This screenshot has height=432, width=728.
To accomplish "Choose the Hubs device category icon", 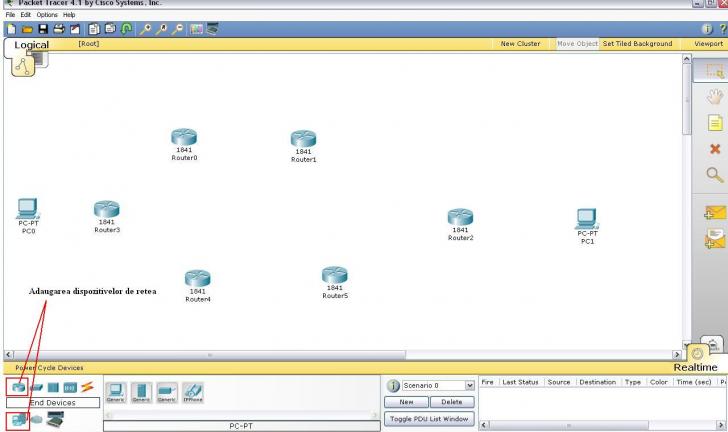I will point(53,387).
